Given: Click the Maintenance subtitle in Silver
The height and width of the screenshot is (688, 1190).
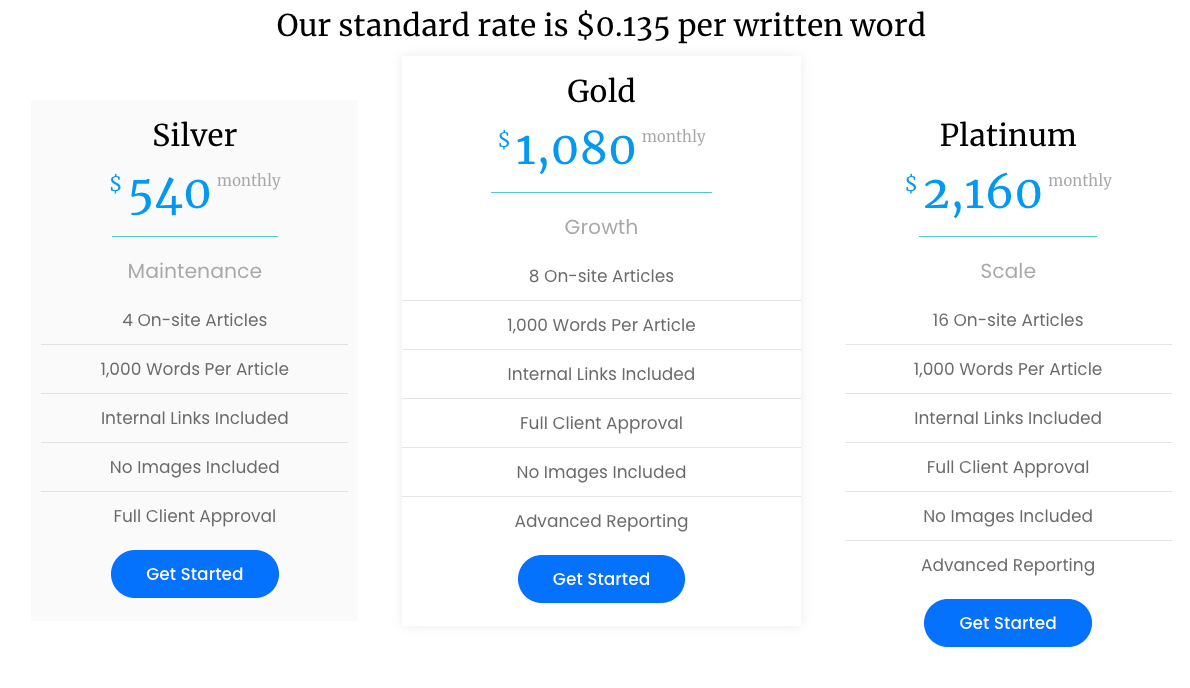Looking at the screenshot, I should tap(195, 271).
